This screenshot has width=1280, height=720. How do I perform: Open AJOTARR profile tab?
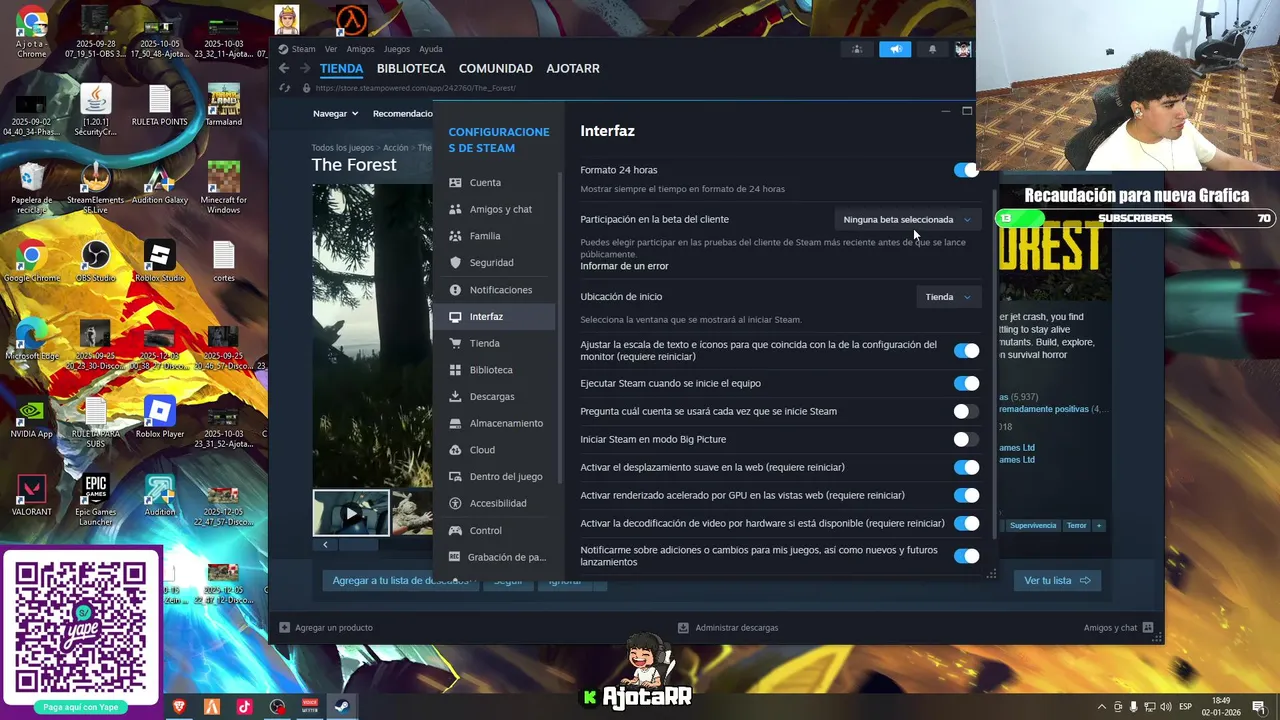pos(573,68)
